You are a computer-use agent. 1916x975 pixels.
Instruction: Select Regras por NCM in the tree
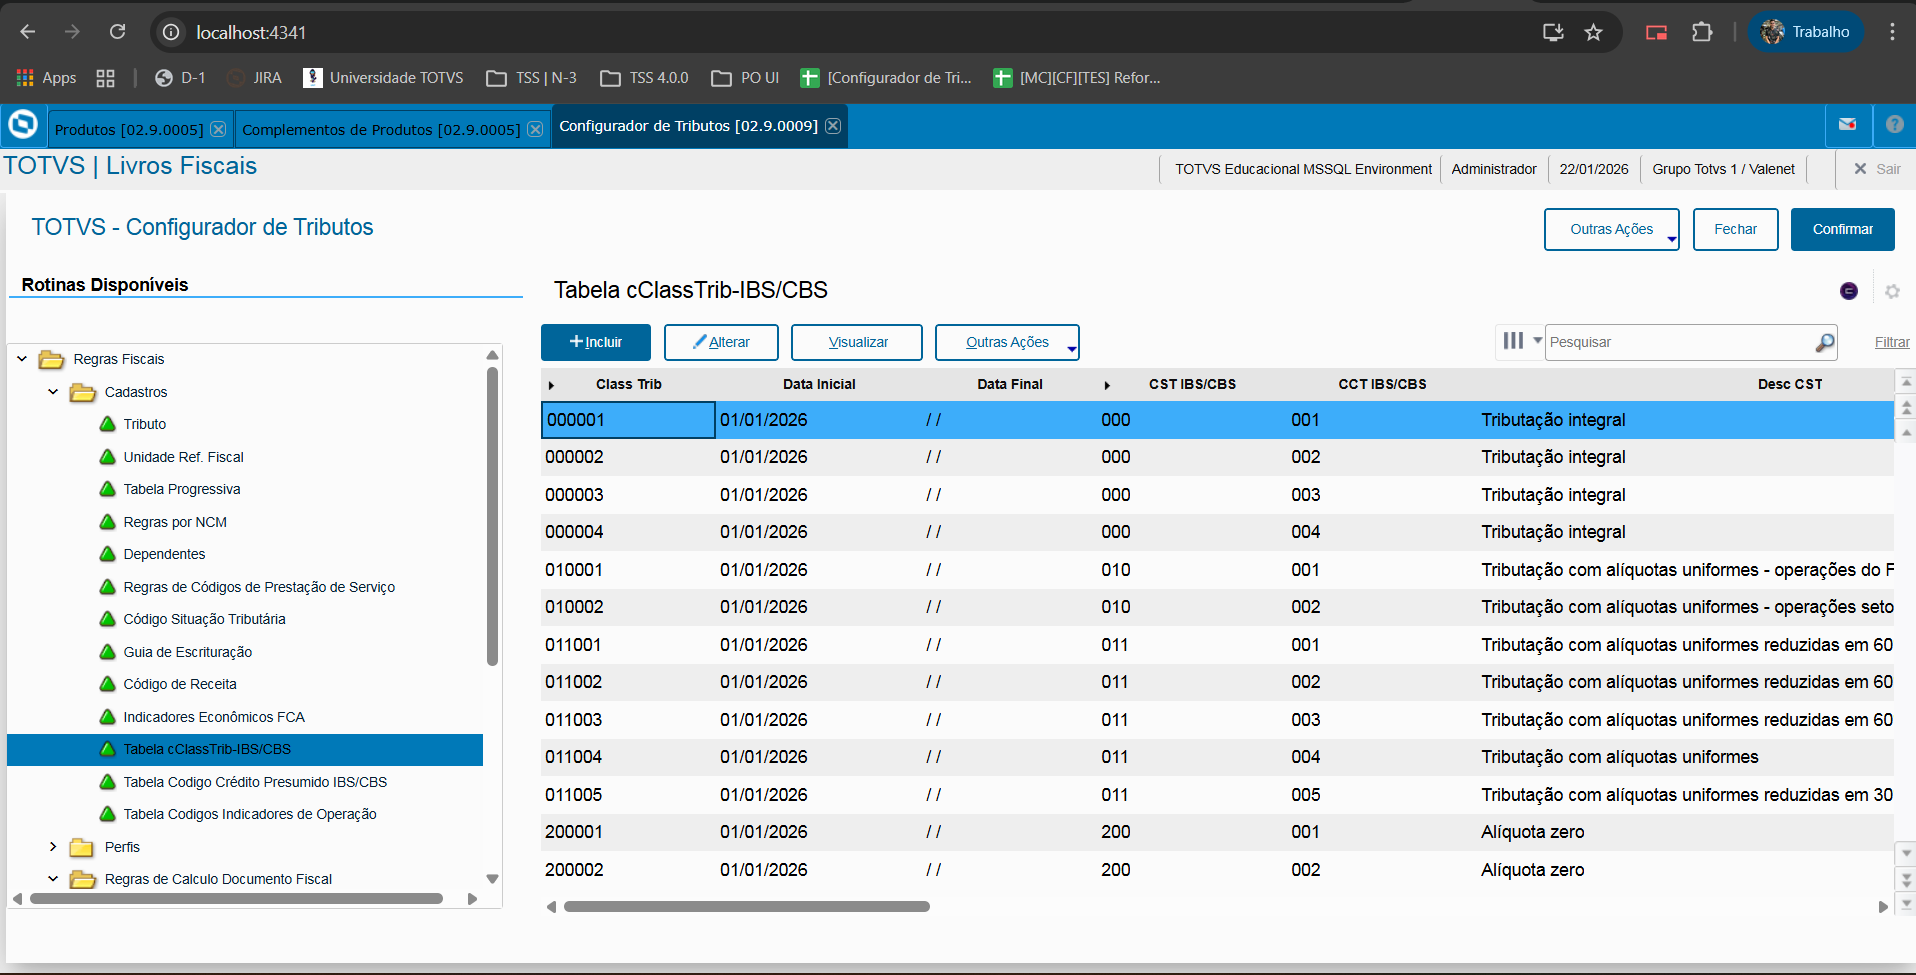(x=175, y=522)
